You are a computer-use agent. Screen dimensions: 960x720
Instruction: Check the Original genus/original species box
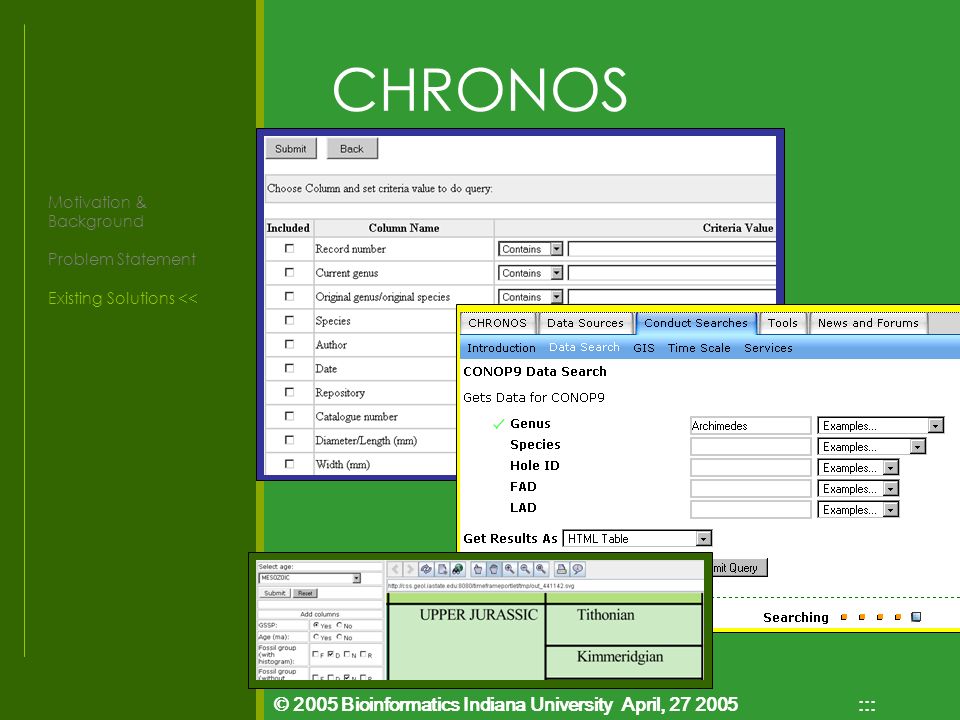click(290, 296)
